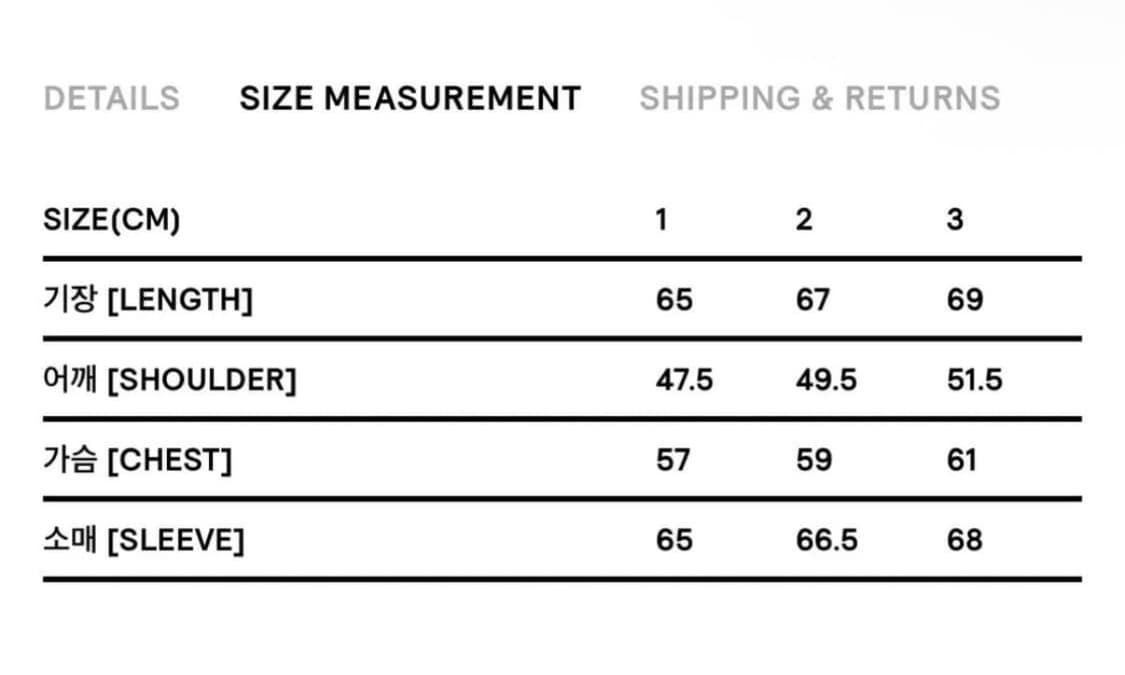Click size 1 column header
Screen dimensions: 1125x675
coord(661,220)
